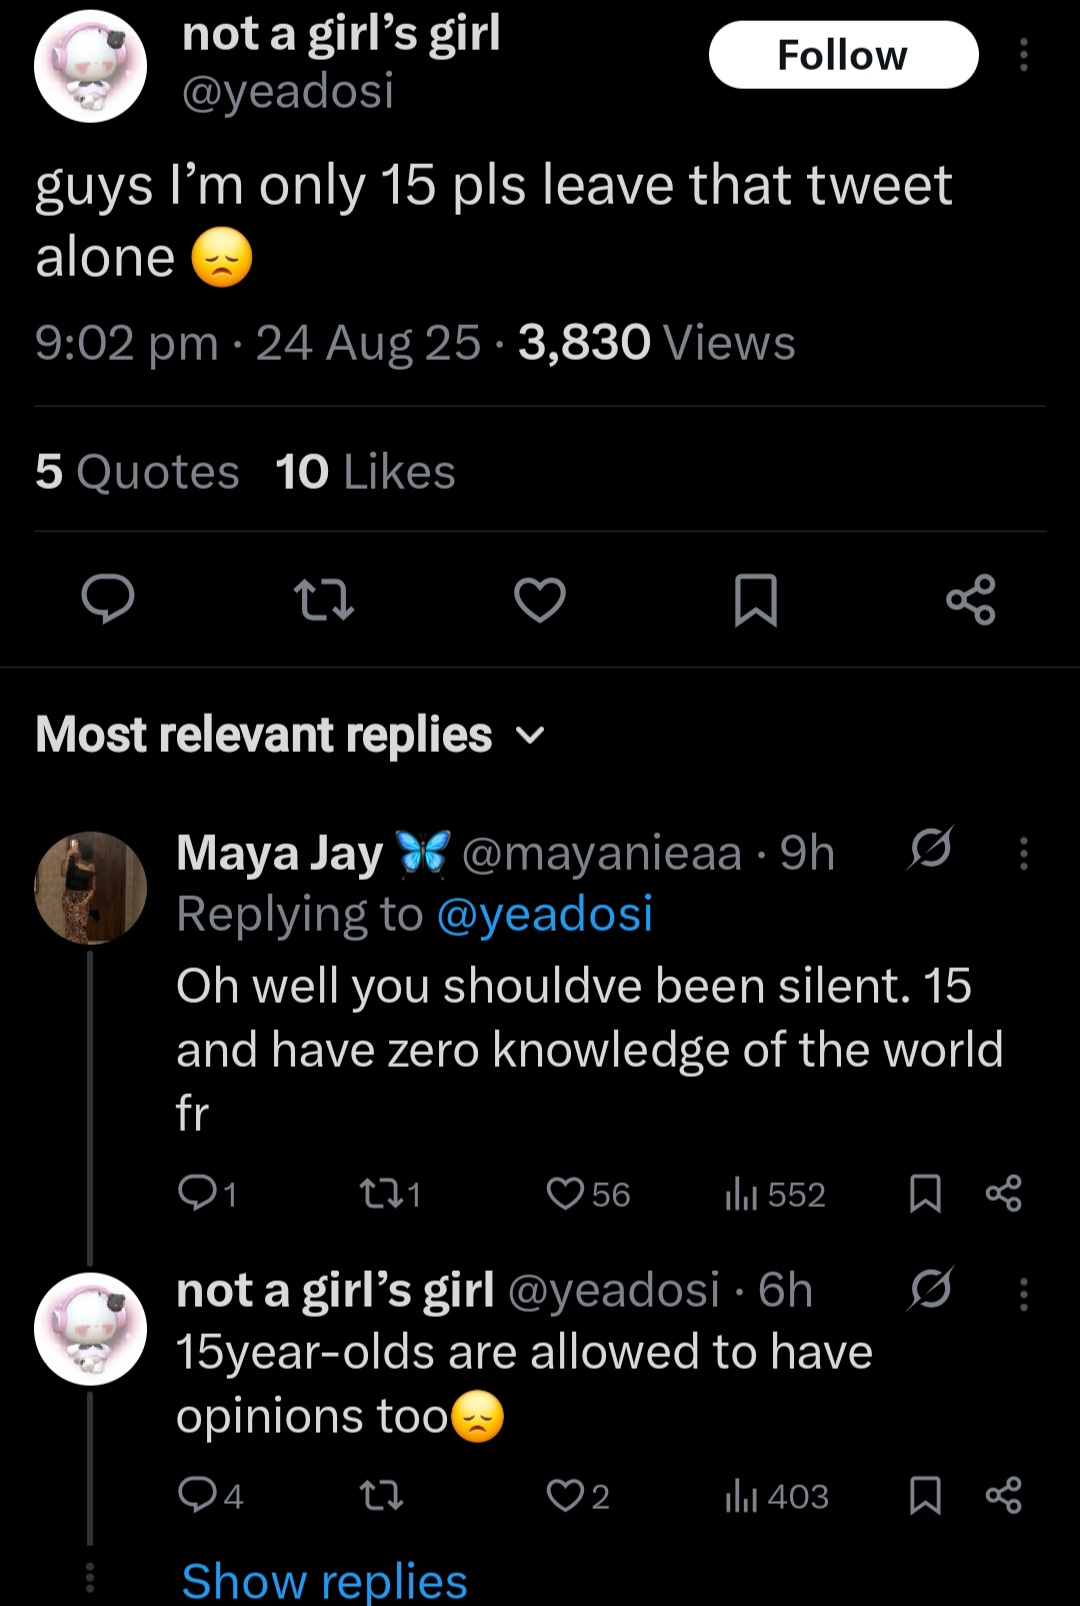1080x1606 pixels.
Task: Open Grok icon on Maya Jay's reply
Action: [930, 850]
